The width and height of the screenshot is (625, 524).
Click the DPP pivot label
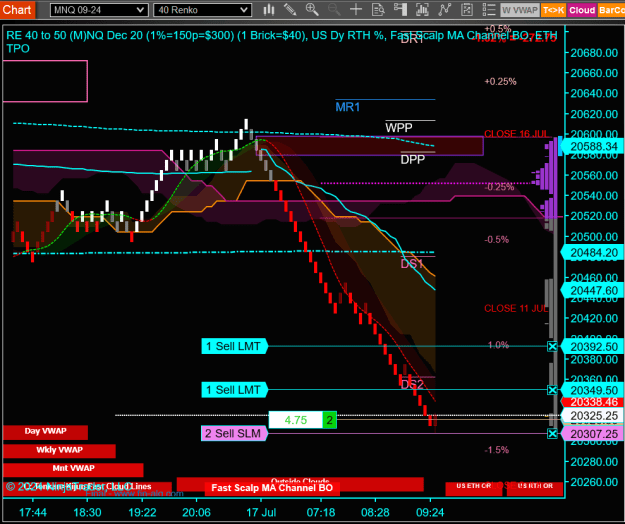pos(413,159)
